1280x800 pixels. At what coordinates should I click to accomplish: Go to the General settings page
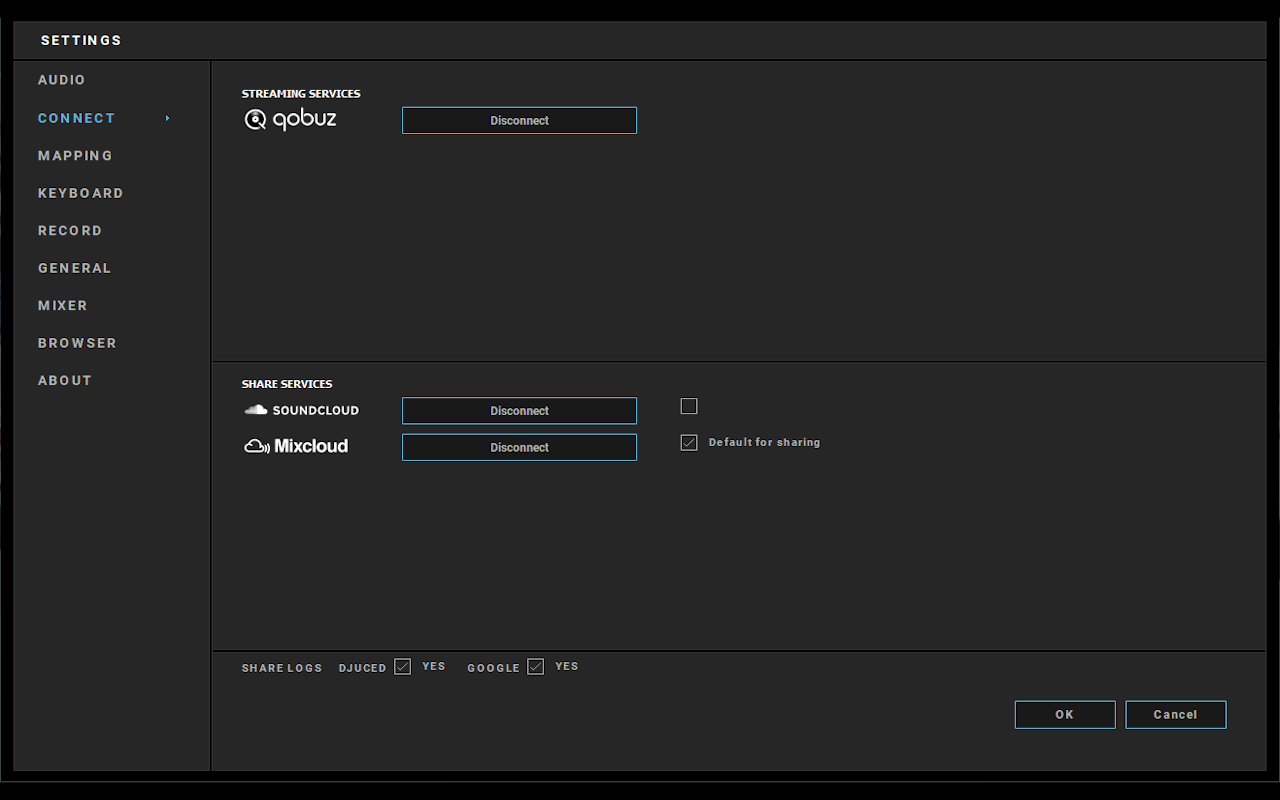click(74, 267)
